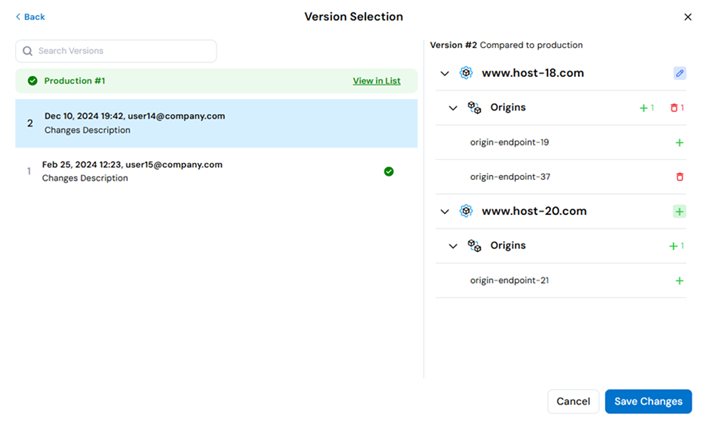Focus the Search Versions field

pos(116,51)
